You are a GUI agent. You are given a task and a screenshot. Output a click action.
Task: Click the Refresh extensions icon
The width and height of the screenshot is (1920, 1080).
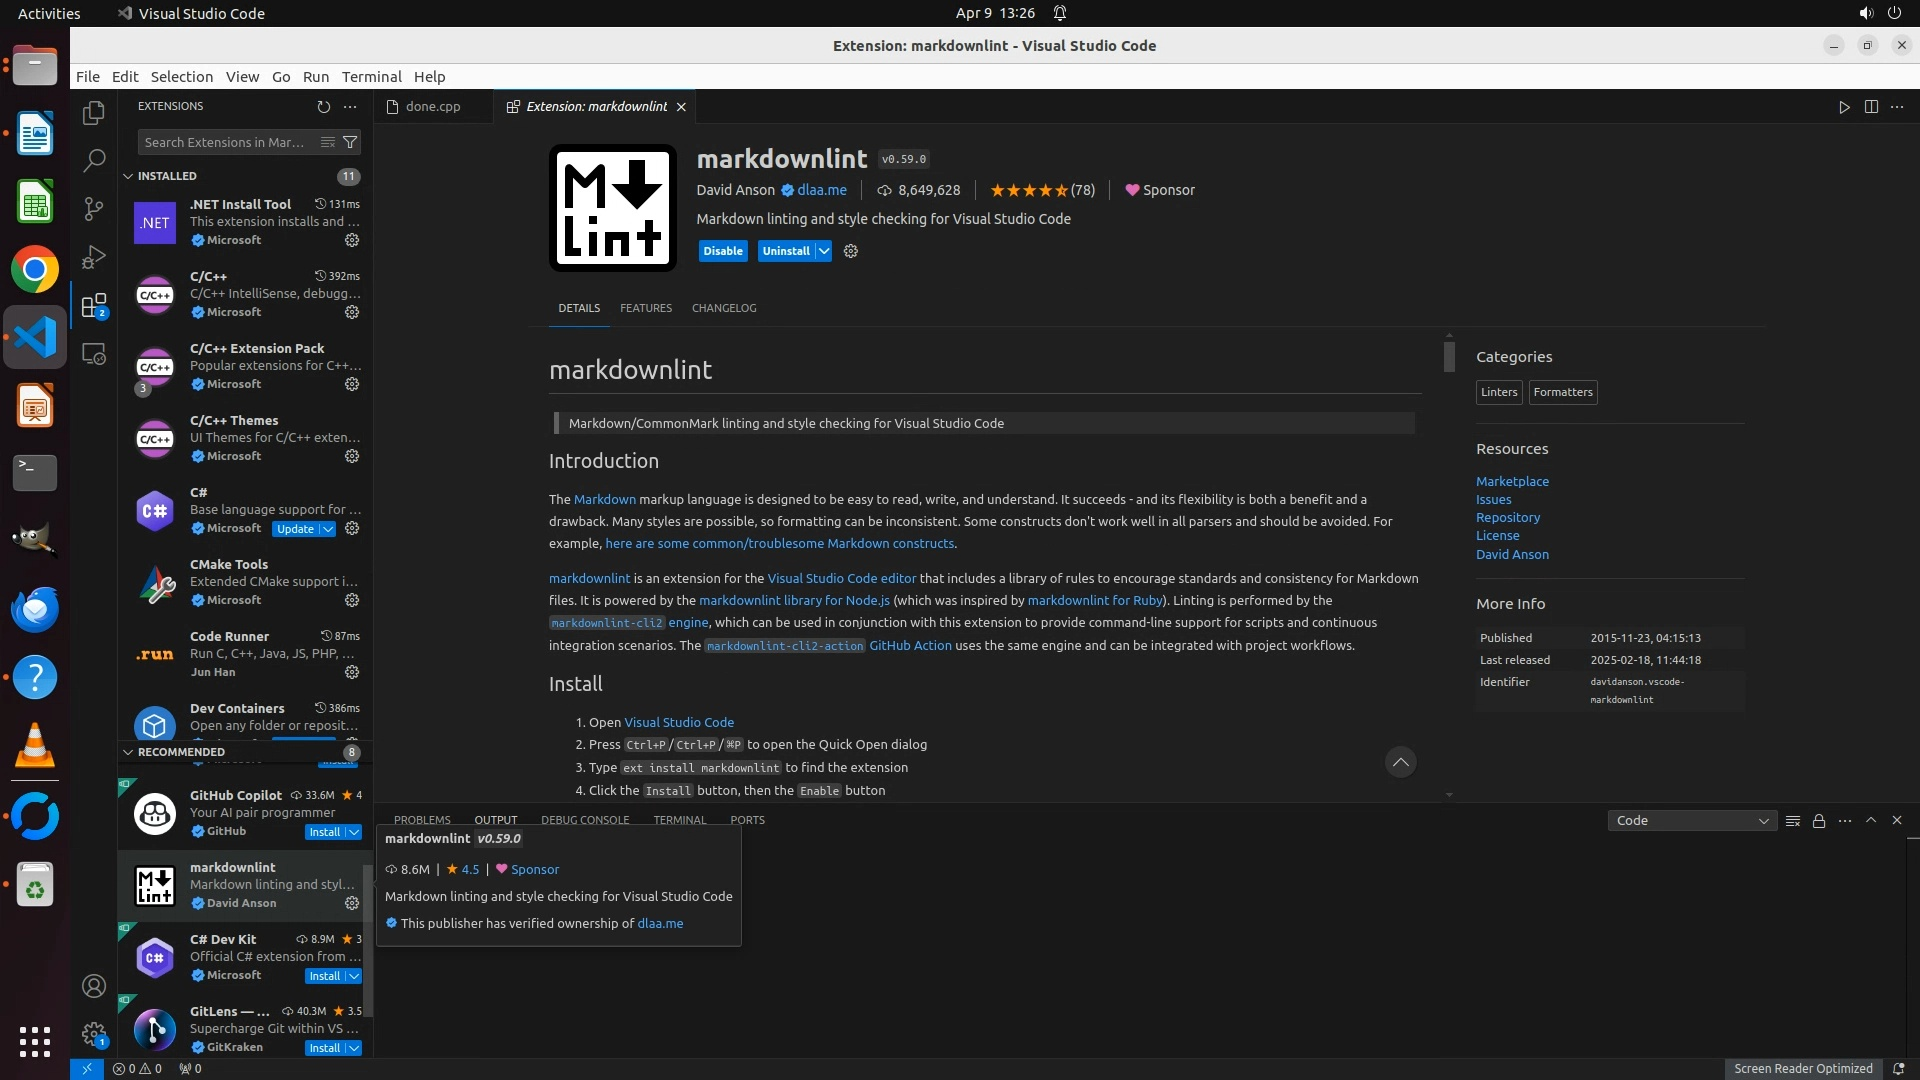click(x=323, y=107)
